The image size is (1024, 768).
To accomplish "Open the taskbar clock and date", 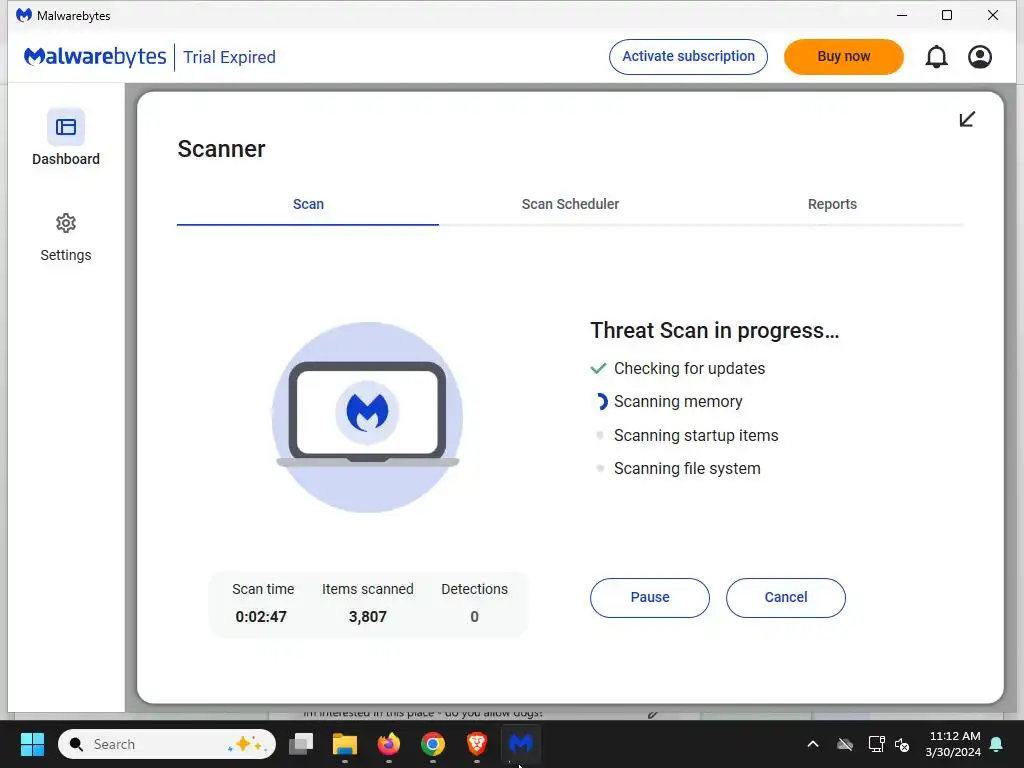I will [953, 744].
